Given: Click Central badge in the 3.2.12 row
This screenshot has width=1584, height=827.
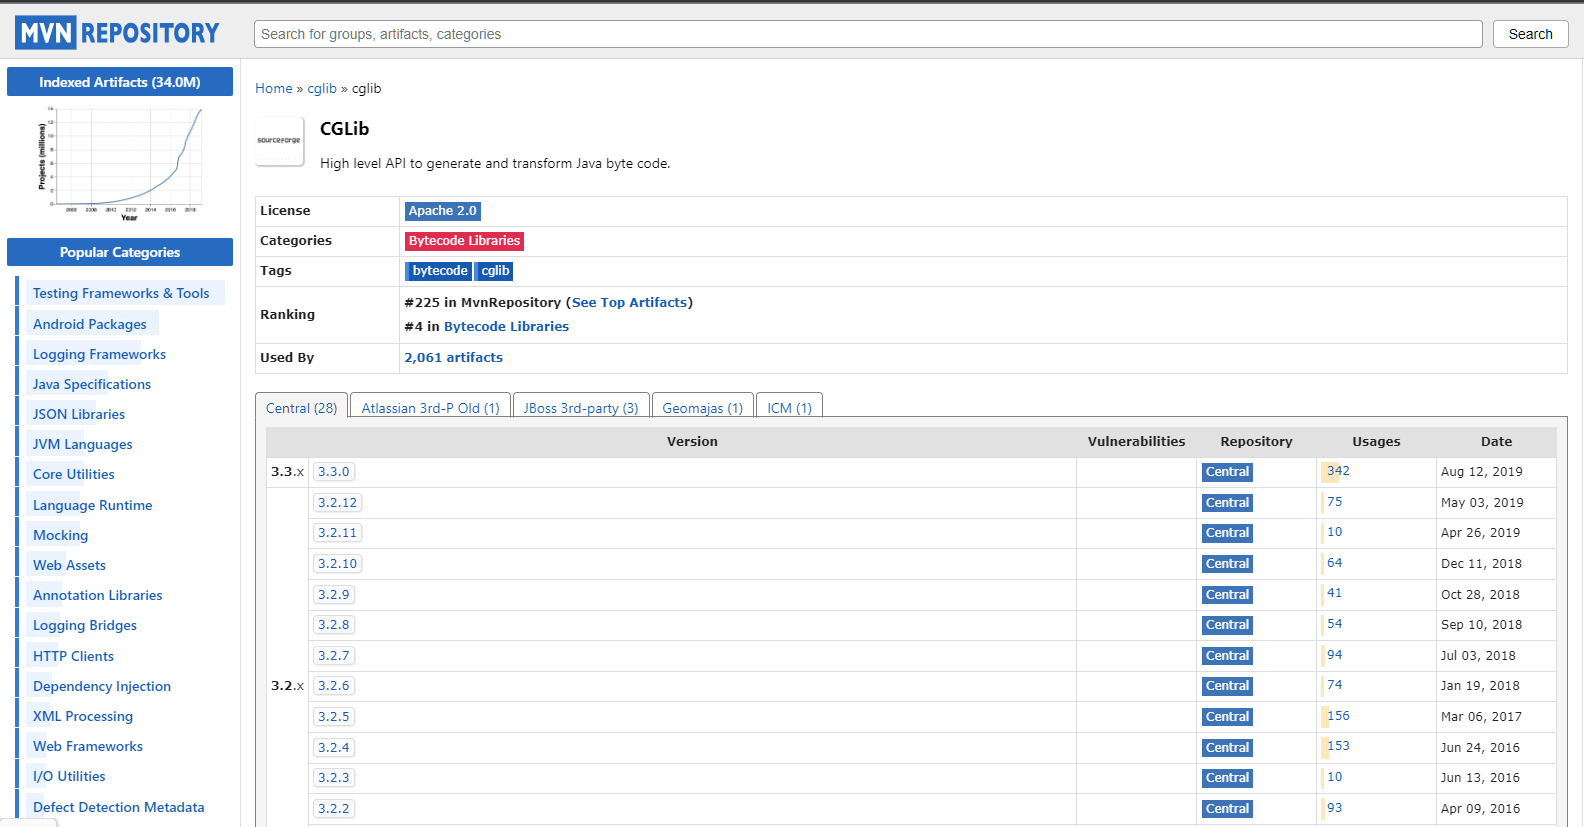Looking at the screenshot, I should 1227,503.
